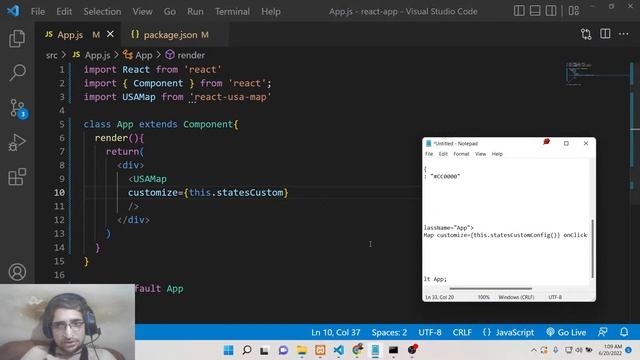Show hidden tray icons chevron
The image size is (640, 360).
pyautogui.click(x=533, y=350)
